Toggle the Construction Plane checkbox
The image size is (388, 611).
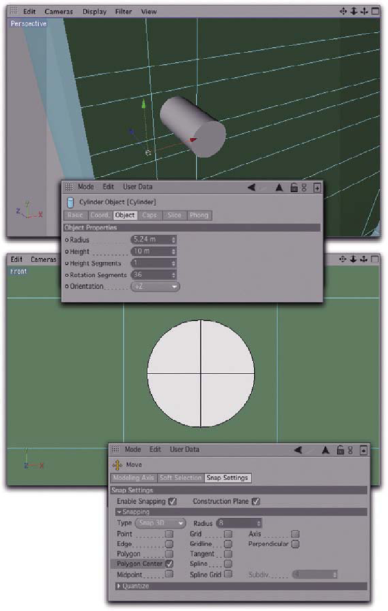256,502
